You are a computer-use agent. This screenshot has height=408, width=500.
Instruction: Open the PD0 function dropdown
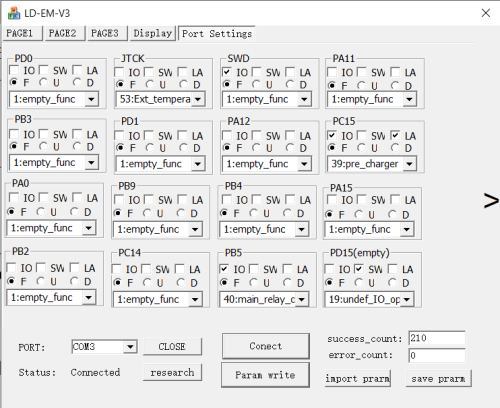(x=91, y=99)
